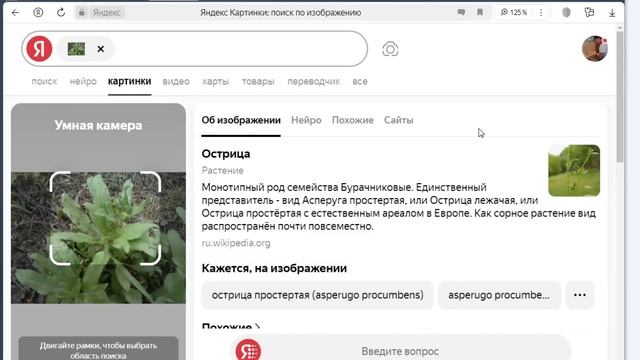Click the uploaded plant image chip thumbnail

pyautogui.click(x=76, y=49)
